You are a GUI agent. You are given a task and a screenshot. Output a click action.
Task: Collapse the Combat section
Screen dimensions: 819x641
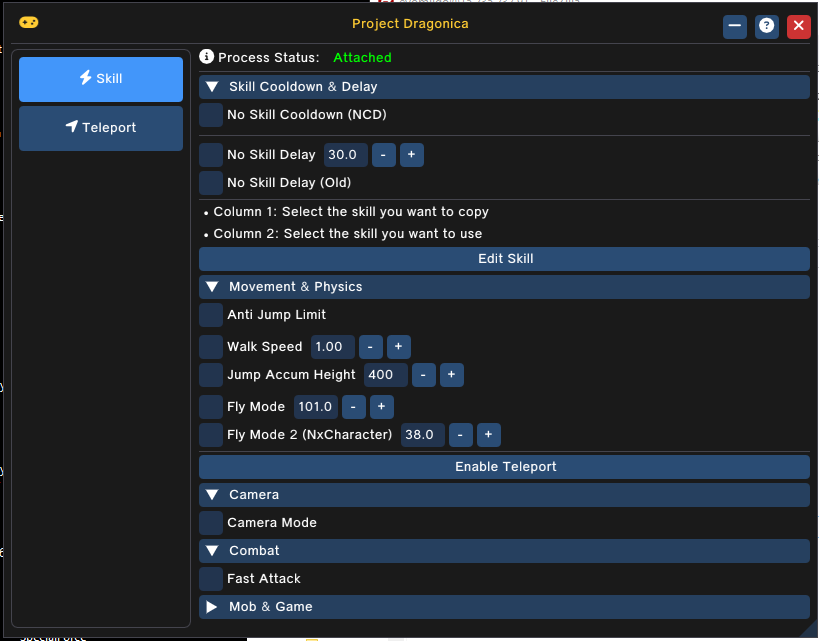pos(504,551)
